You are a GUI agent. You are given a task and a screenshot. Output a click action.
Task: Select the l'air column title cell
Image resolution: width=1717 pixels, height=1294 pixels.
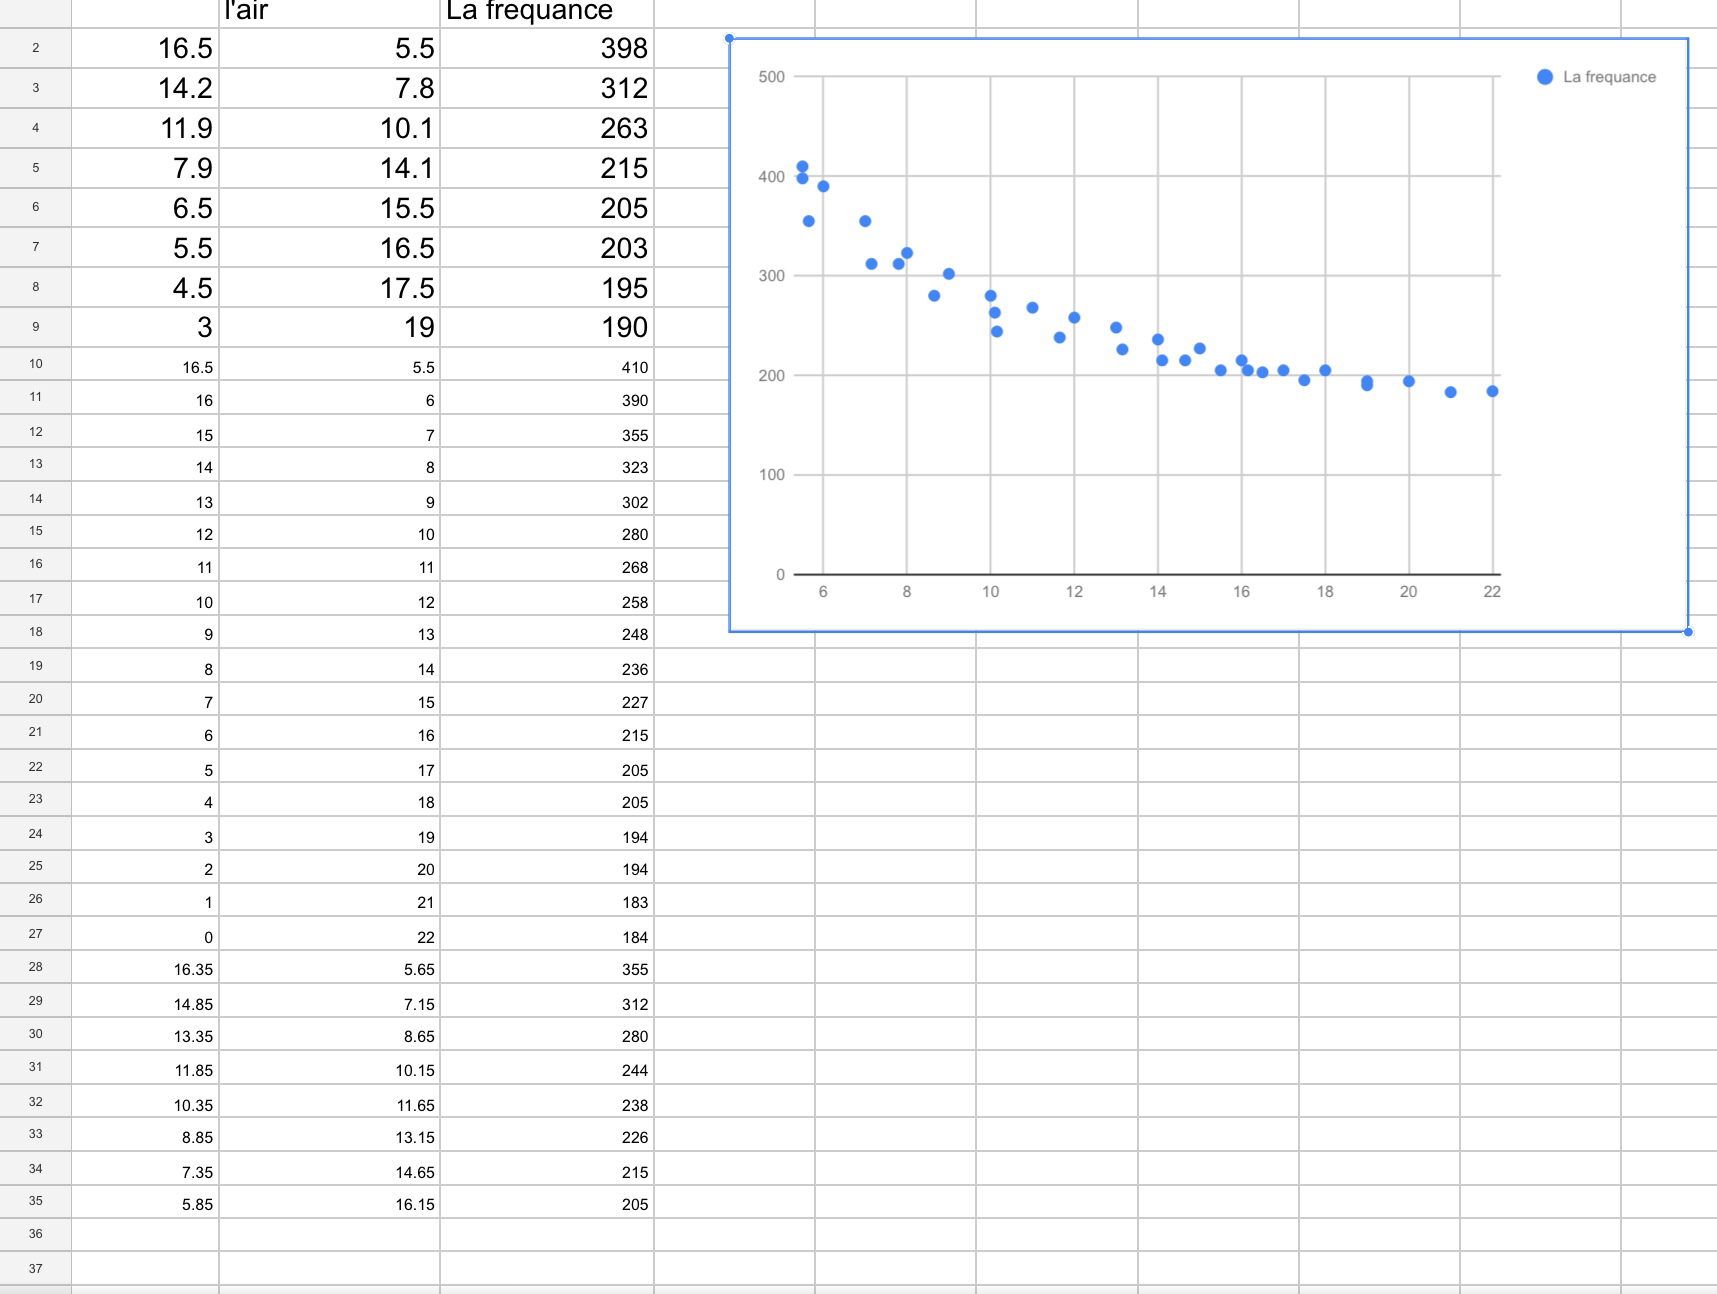coord(329,12)
